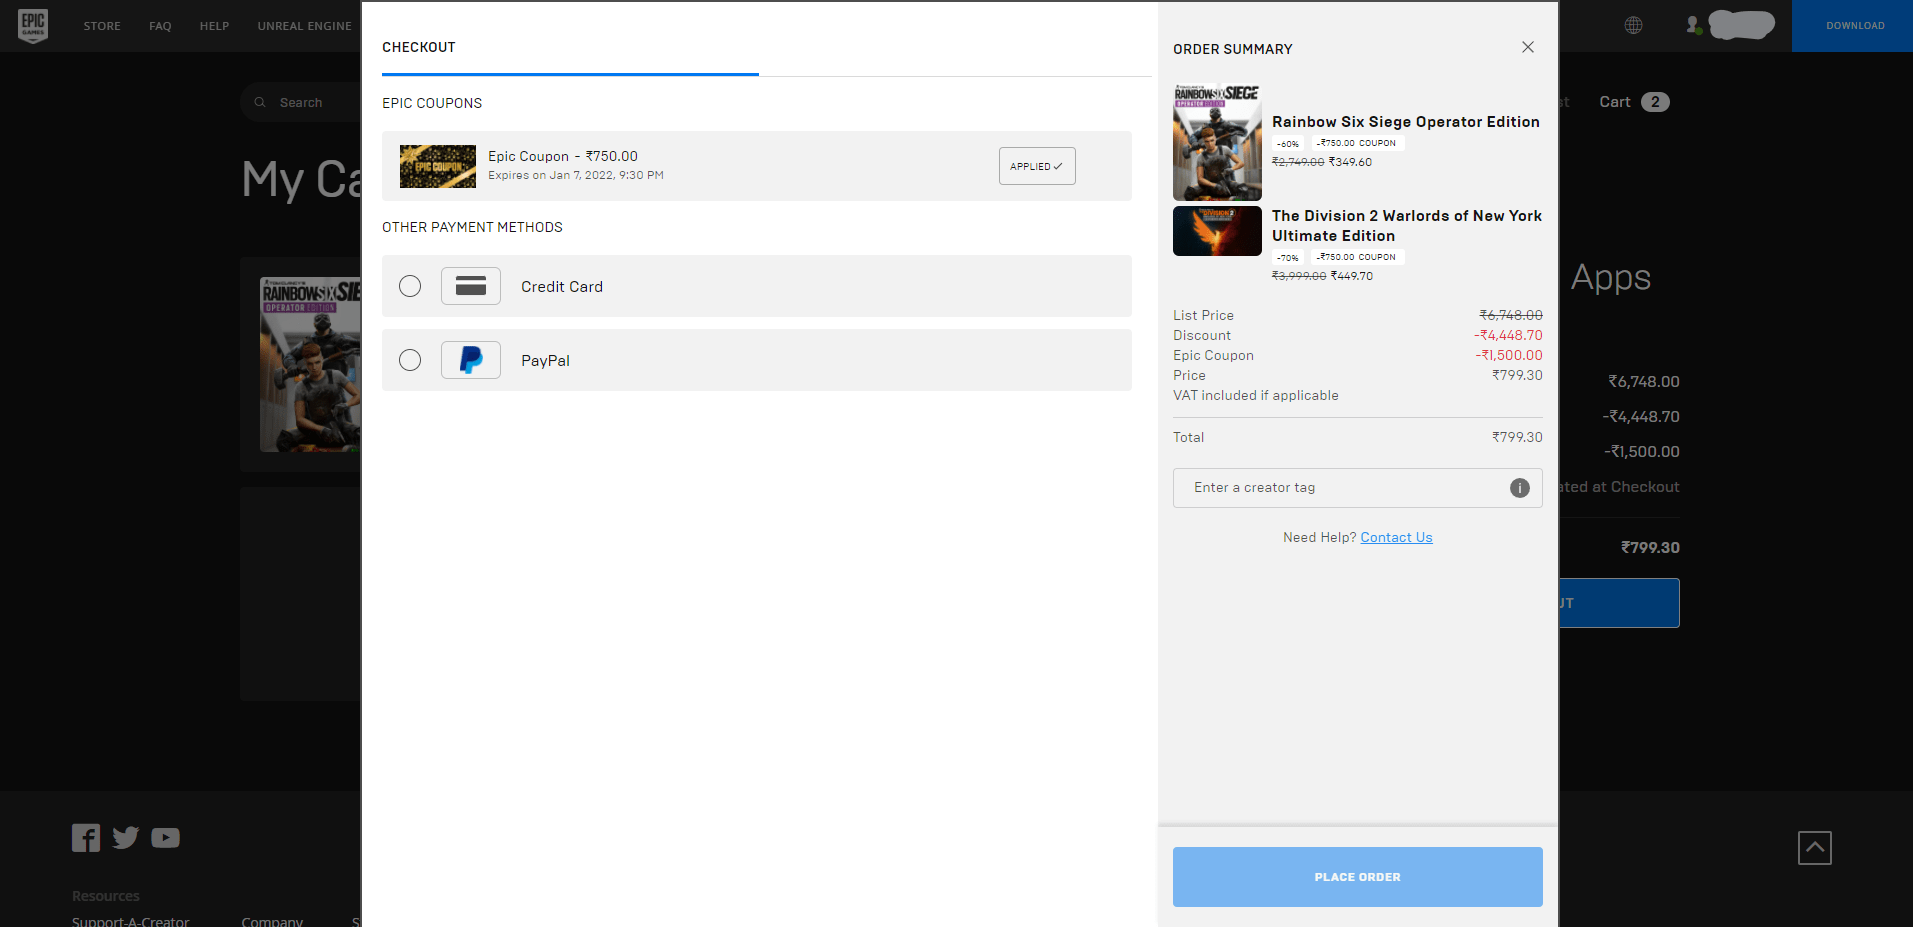
Task: Click the Rainbow Six Siege thumbnail
Action: pyautogui.click(x=1217, y=142)
